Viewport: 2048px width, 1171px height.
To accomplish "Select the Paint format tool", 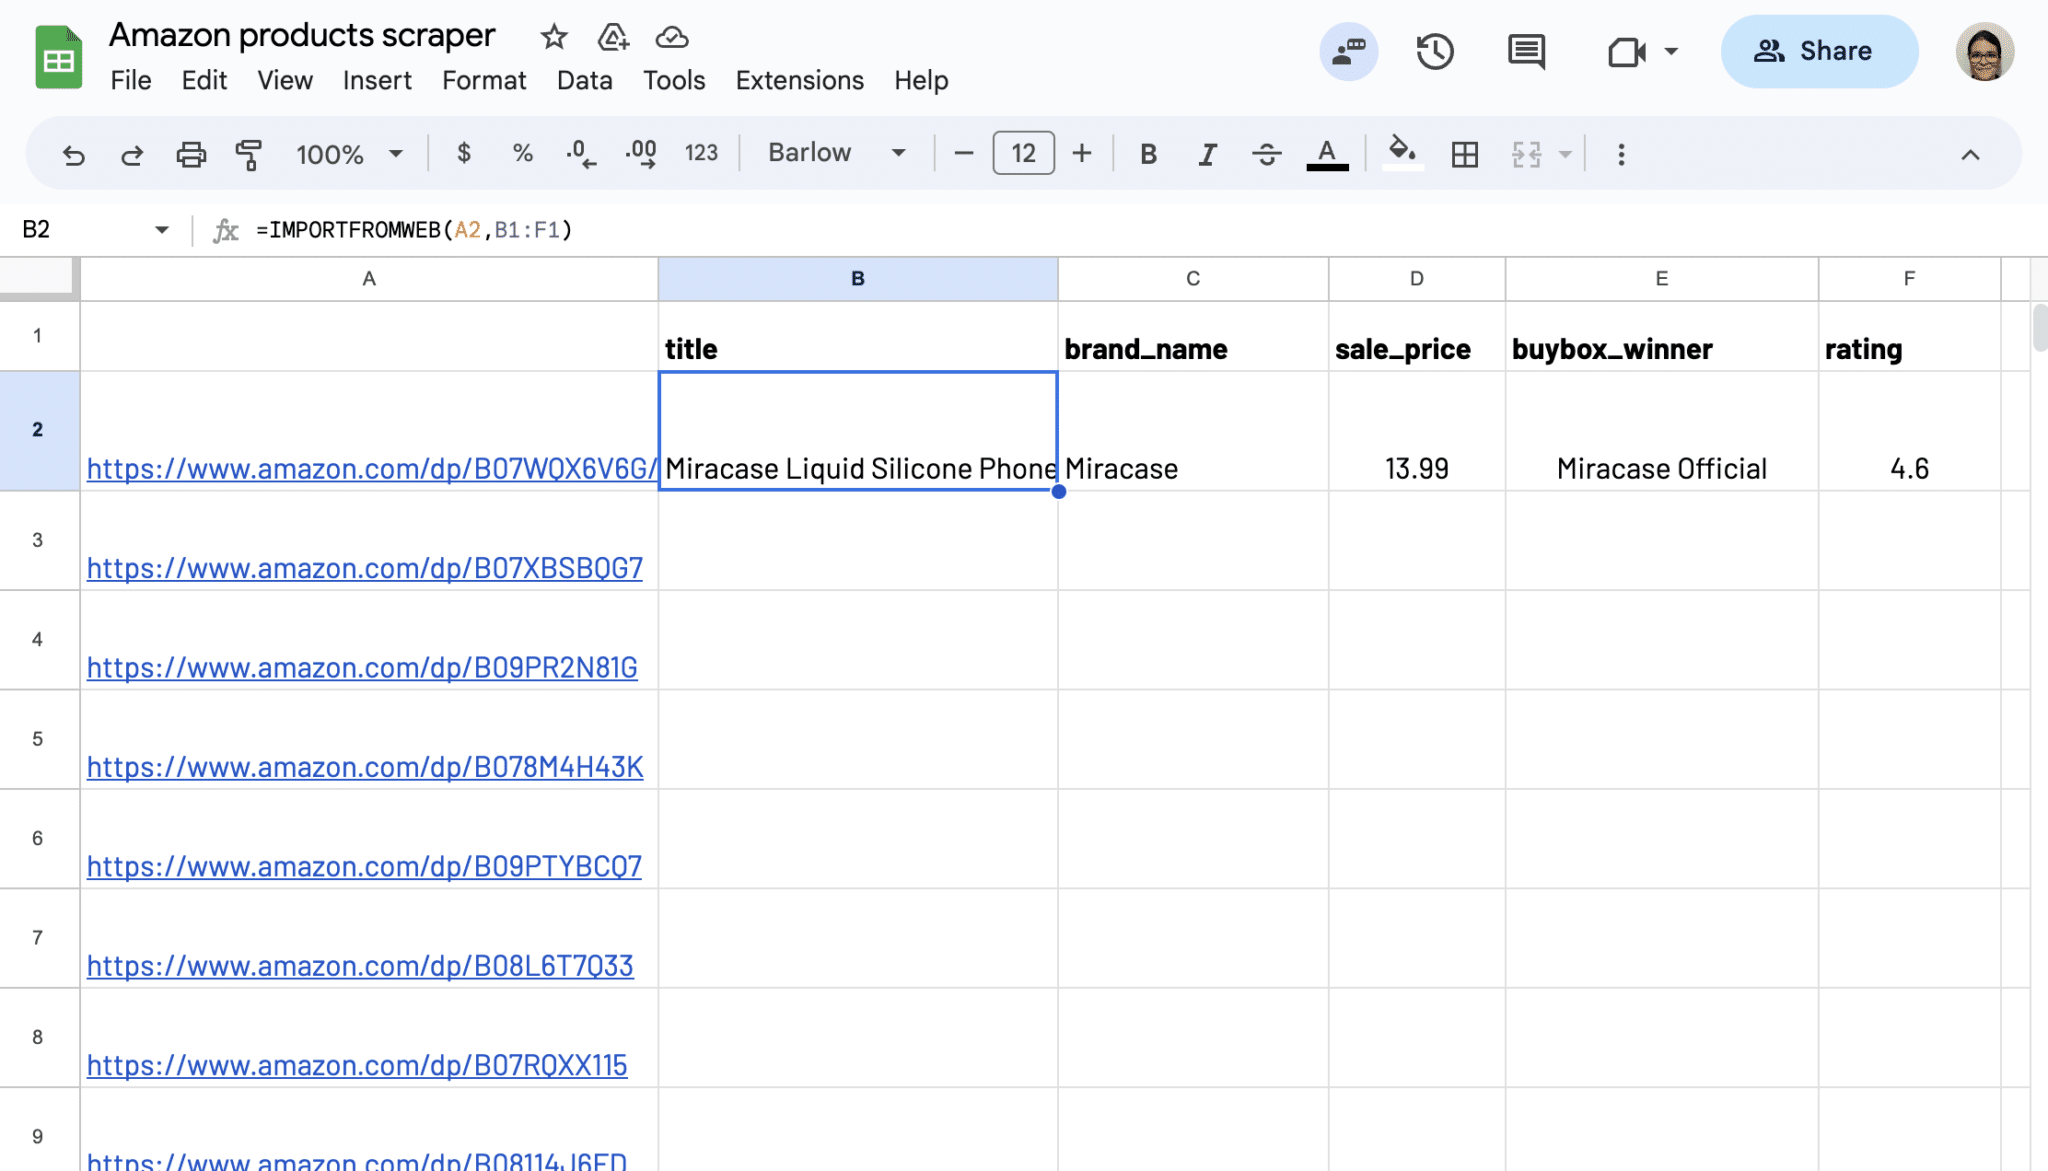I will point(248,154).
